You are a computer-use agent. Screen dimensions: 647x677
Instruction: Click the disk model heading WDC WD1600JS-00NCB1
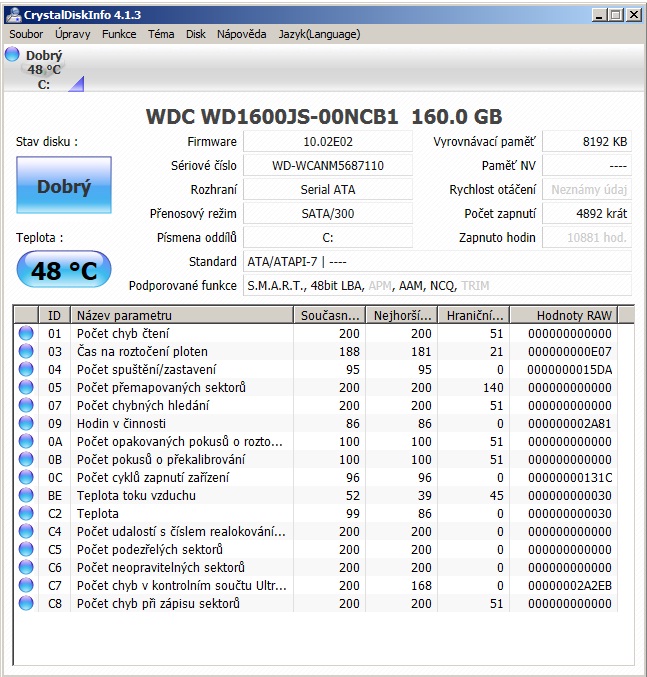272,117
